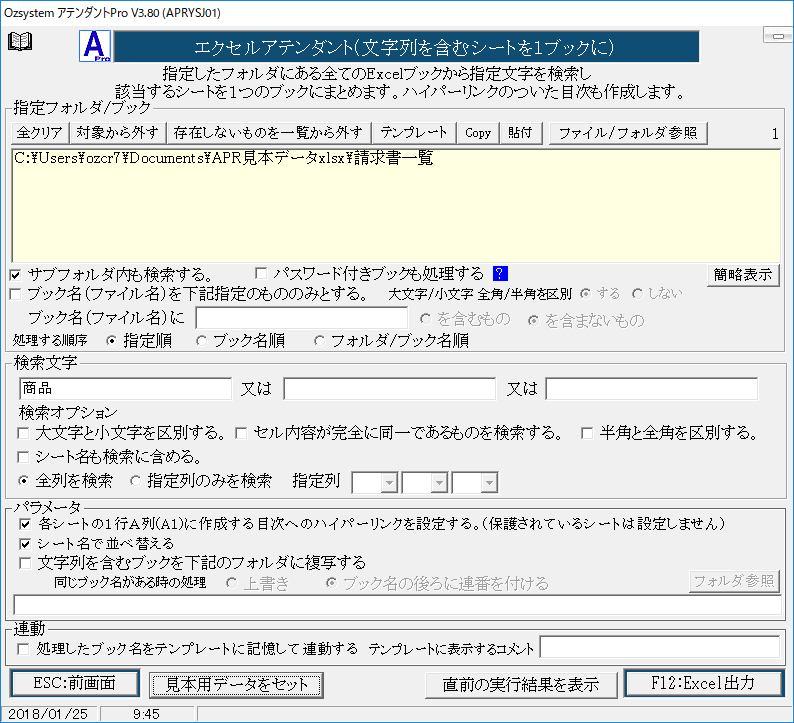Click the third 又は search text field
The image size is (794, 723).
click(x=652, y=388)
